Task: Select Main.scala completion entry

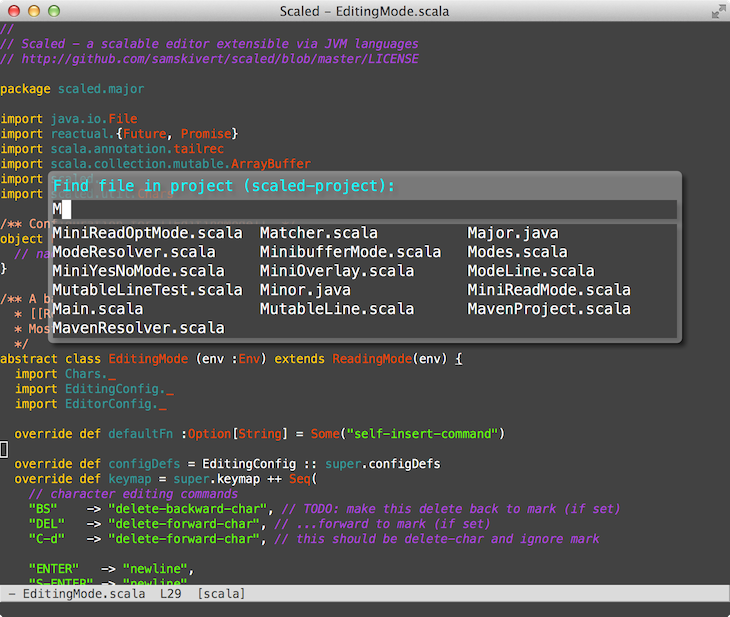Action: 98,309
